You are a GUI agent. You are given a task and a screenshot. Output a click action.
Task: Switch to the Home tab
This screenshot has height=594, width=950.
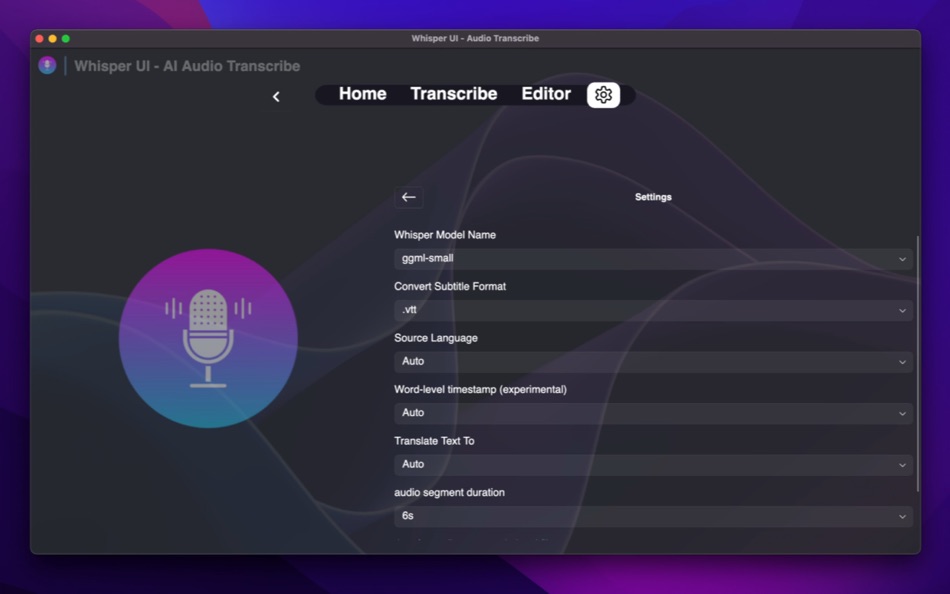pyautogui.click(x=361, y=93)
